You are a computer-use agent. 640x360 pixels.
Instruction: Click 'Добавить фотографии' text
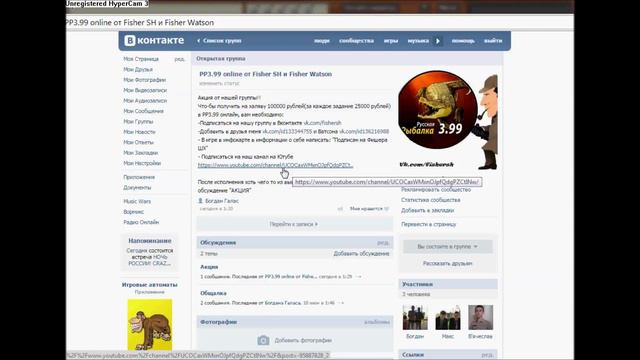[303, 340]
